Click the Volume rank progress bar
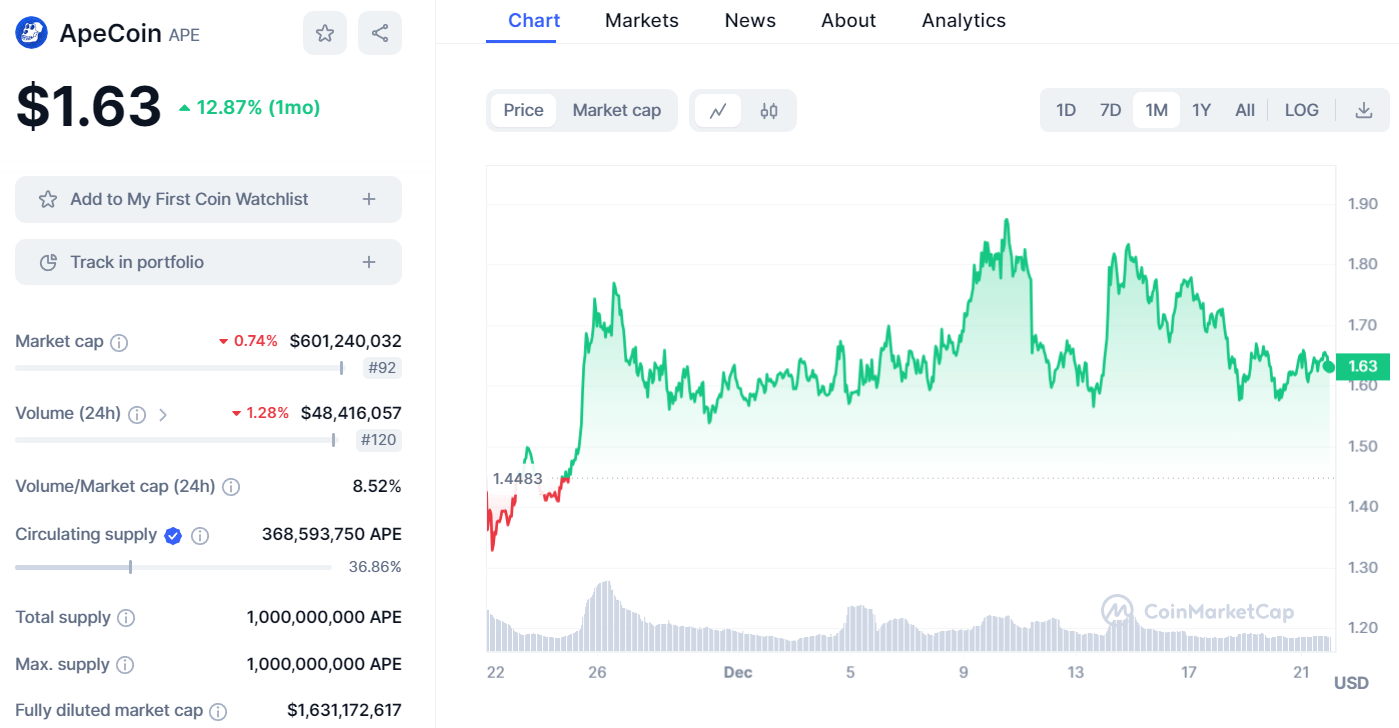1399x728 pixels. [x=176, y=441]
